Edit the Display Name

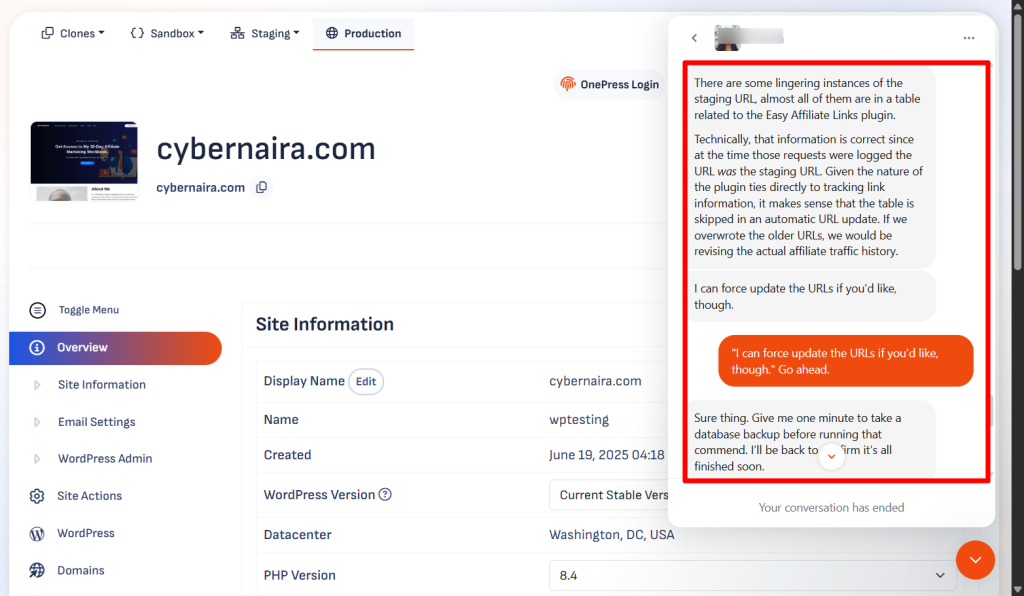click(366, 381)
